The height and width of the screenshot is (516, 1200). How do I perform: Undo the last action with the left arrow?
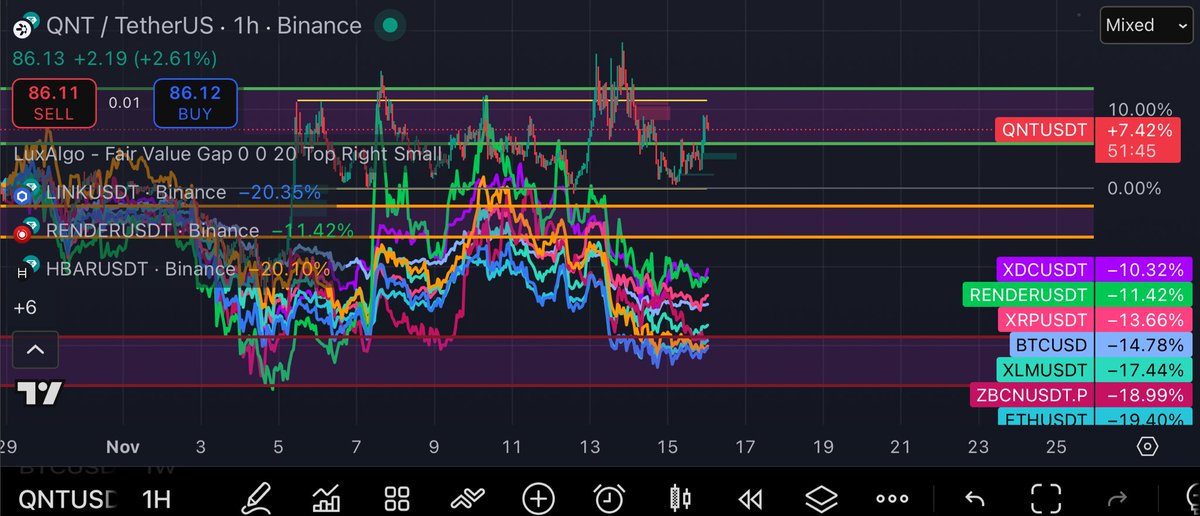[973, 497]
